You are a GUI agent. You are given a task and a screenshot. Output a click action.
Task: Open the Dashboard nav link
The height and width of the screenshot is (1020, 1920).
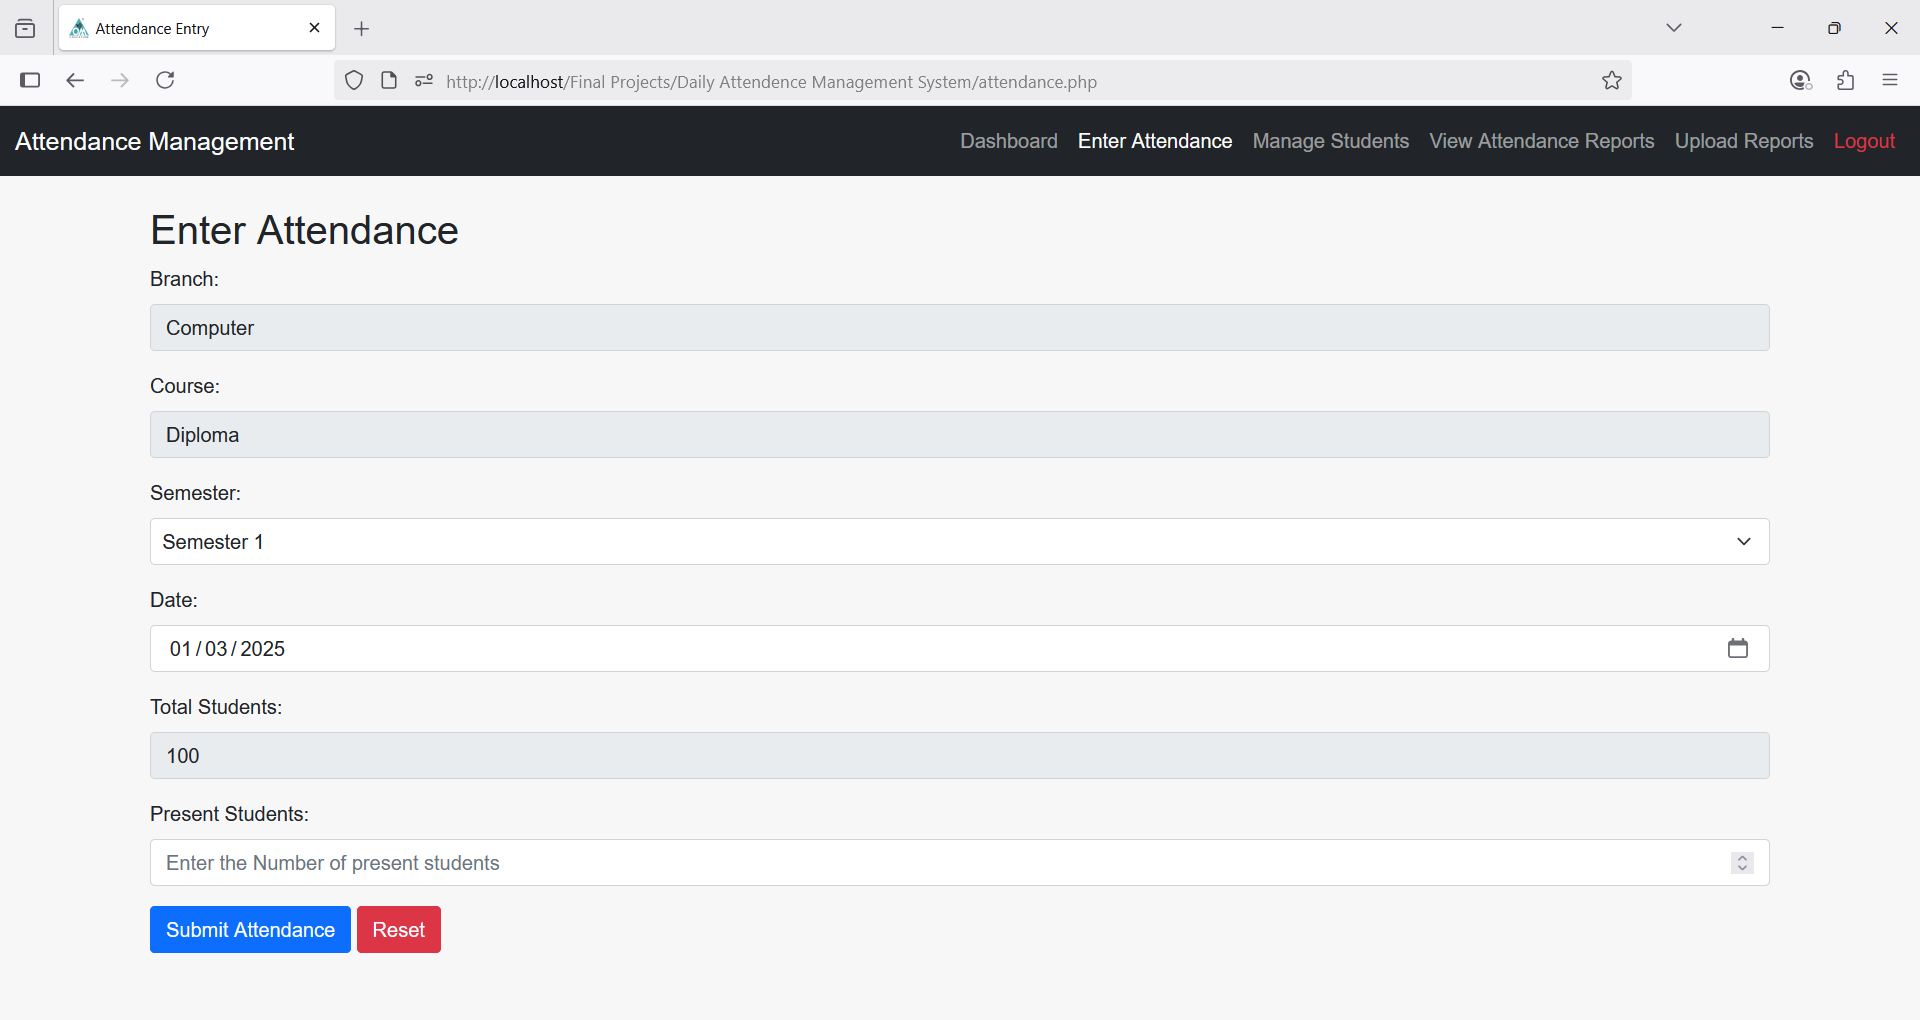(x=1008, y=141)
